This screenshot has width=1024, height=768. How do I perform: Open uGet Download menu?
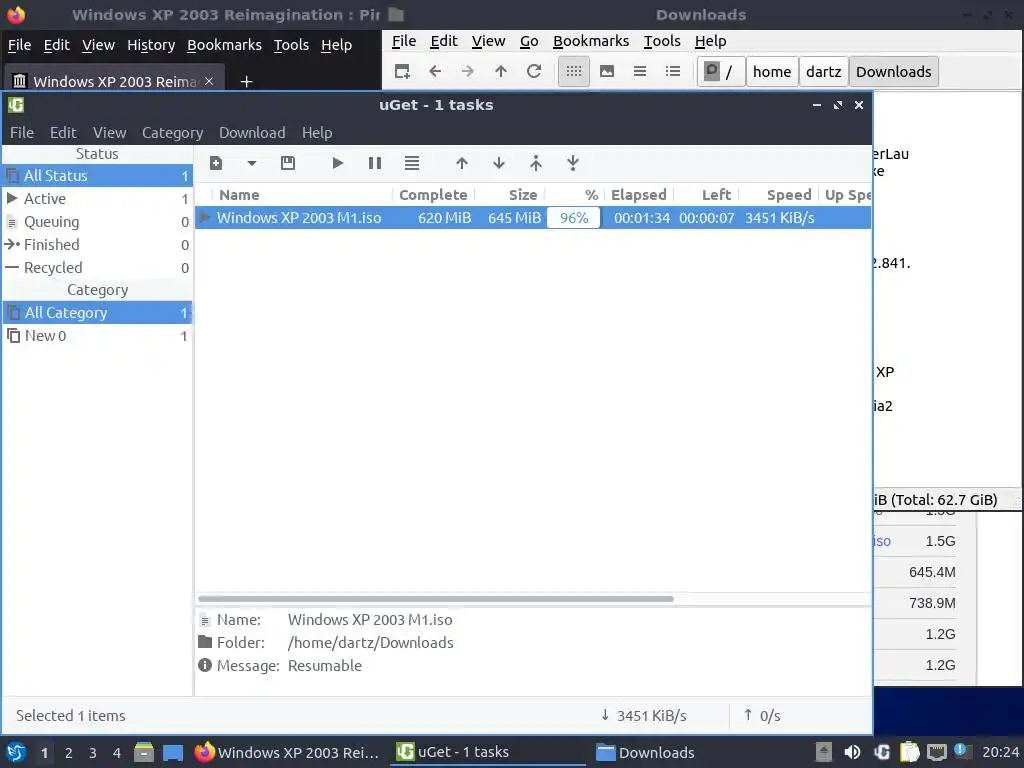pos(252,133)
